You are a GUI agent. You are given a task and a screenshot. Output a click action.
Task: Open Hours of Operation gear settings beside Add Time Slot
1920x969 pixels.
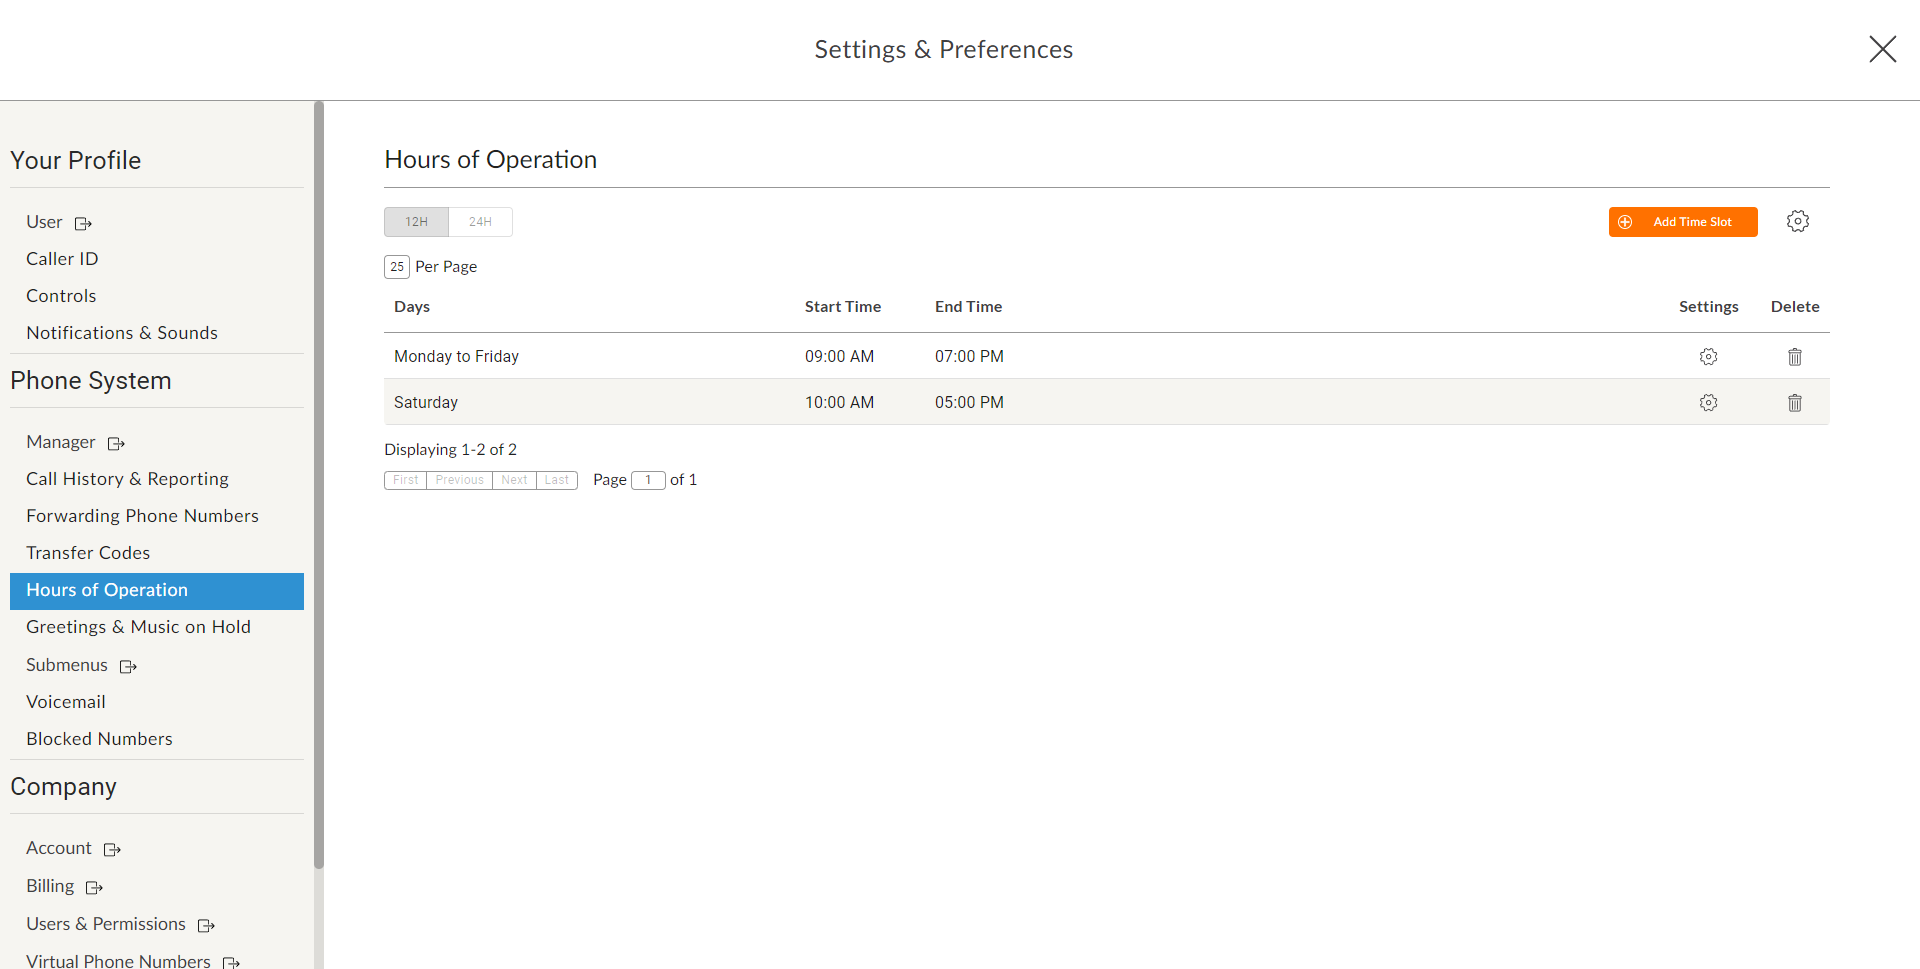coord(1798,221)
